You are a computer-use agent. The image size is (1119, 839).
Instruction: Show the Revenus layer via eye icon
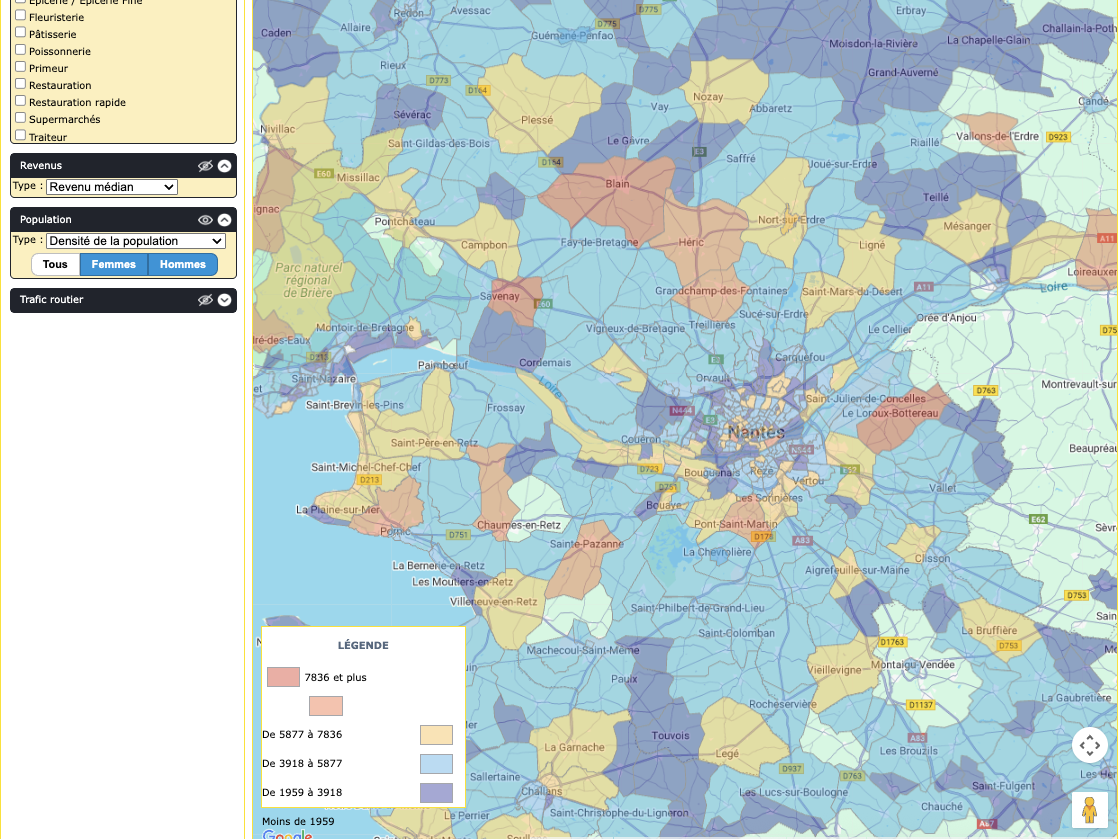pos(206,166)
